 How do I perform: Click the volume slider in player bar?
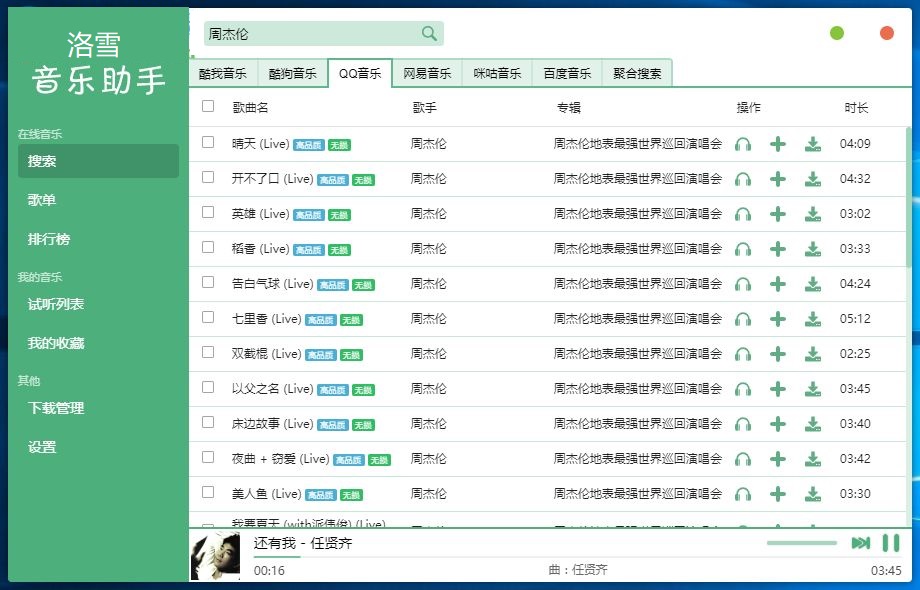[801, 543]
